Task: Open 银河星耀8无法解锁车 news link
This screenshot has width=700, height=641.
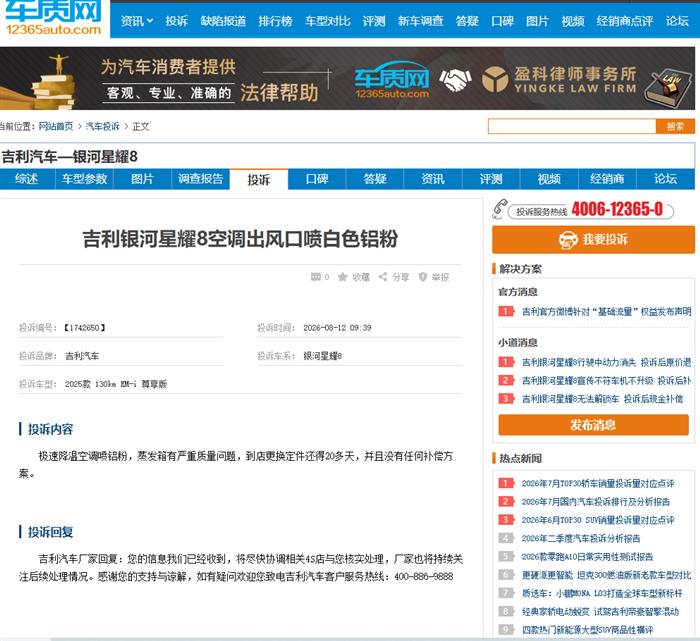Action: point(603,399)
